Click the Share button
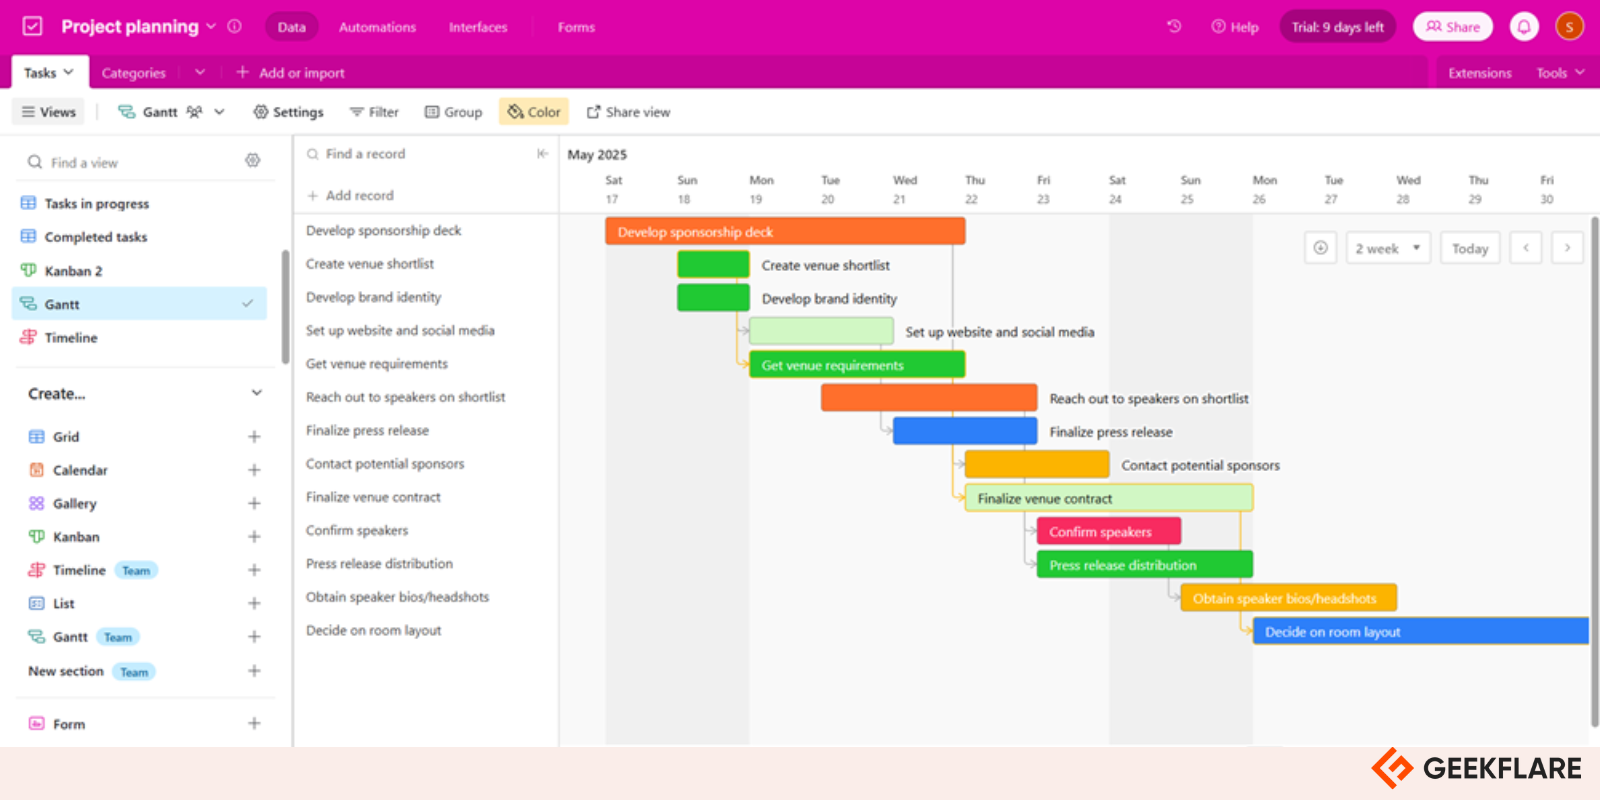 tap(1452, 27)
